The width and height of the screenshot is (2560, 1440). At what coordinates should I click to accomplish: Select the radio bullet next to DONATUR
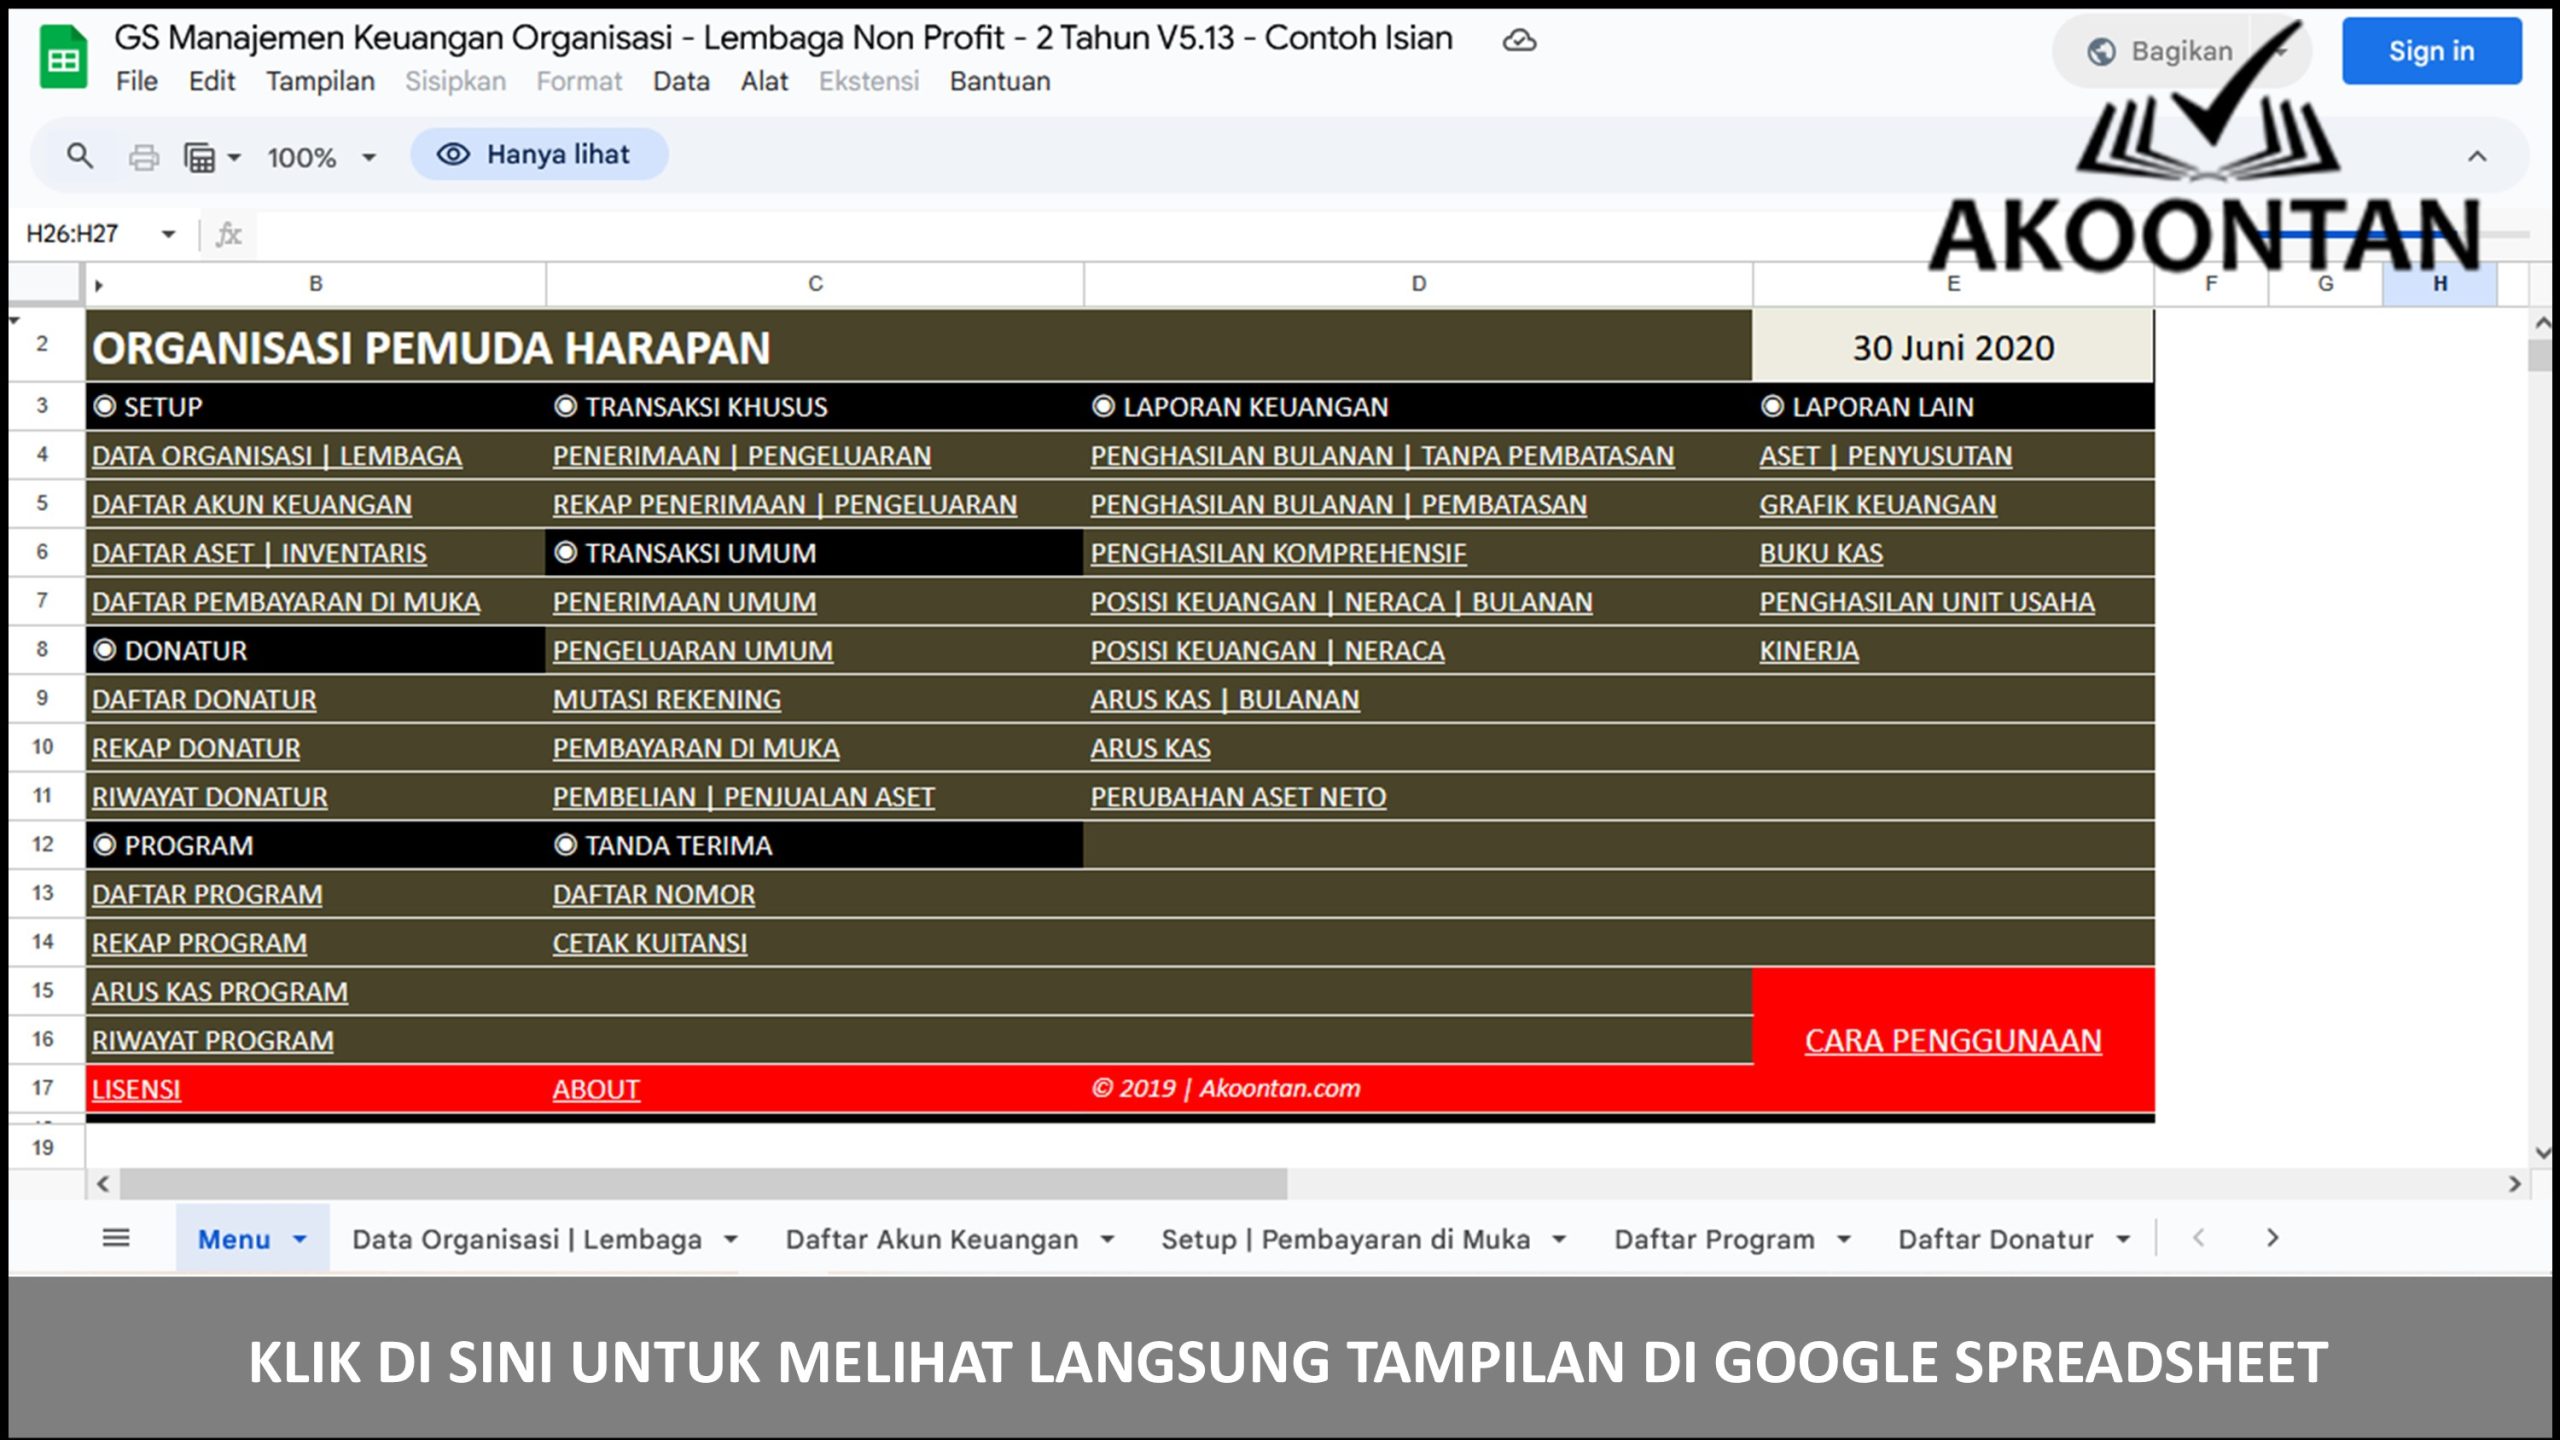click(x=104, y=650)
